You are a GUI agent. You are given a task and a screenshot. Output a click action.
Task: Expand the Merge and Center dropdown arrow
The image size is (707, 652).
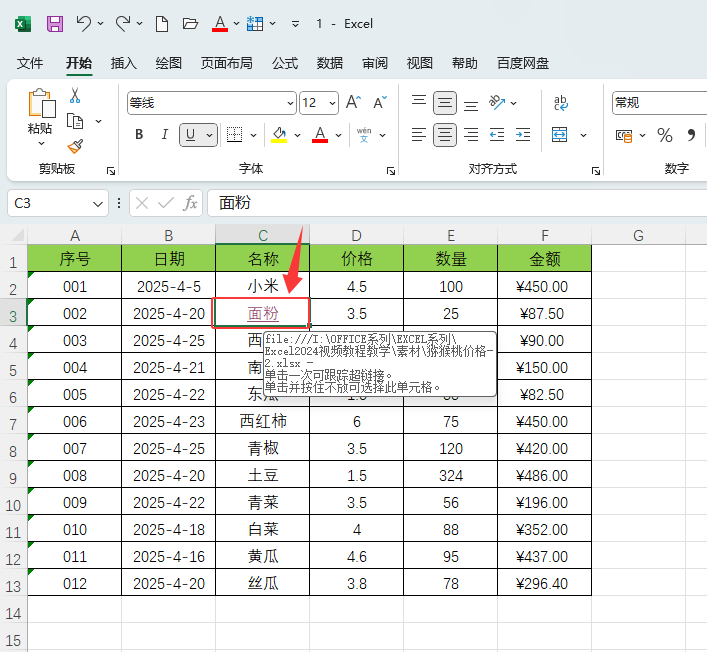[x=583, y=135]
